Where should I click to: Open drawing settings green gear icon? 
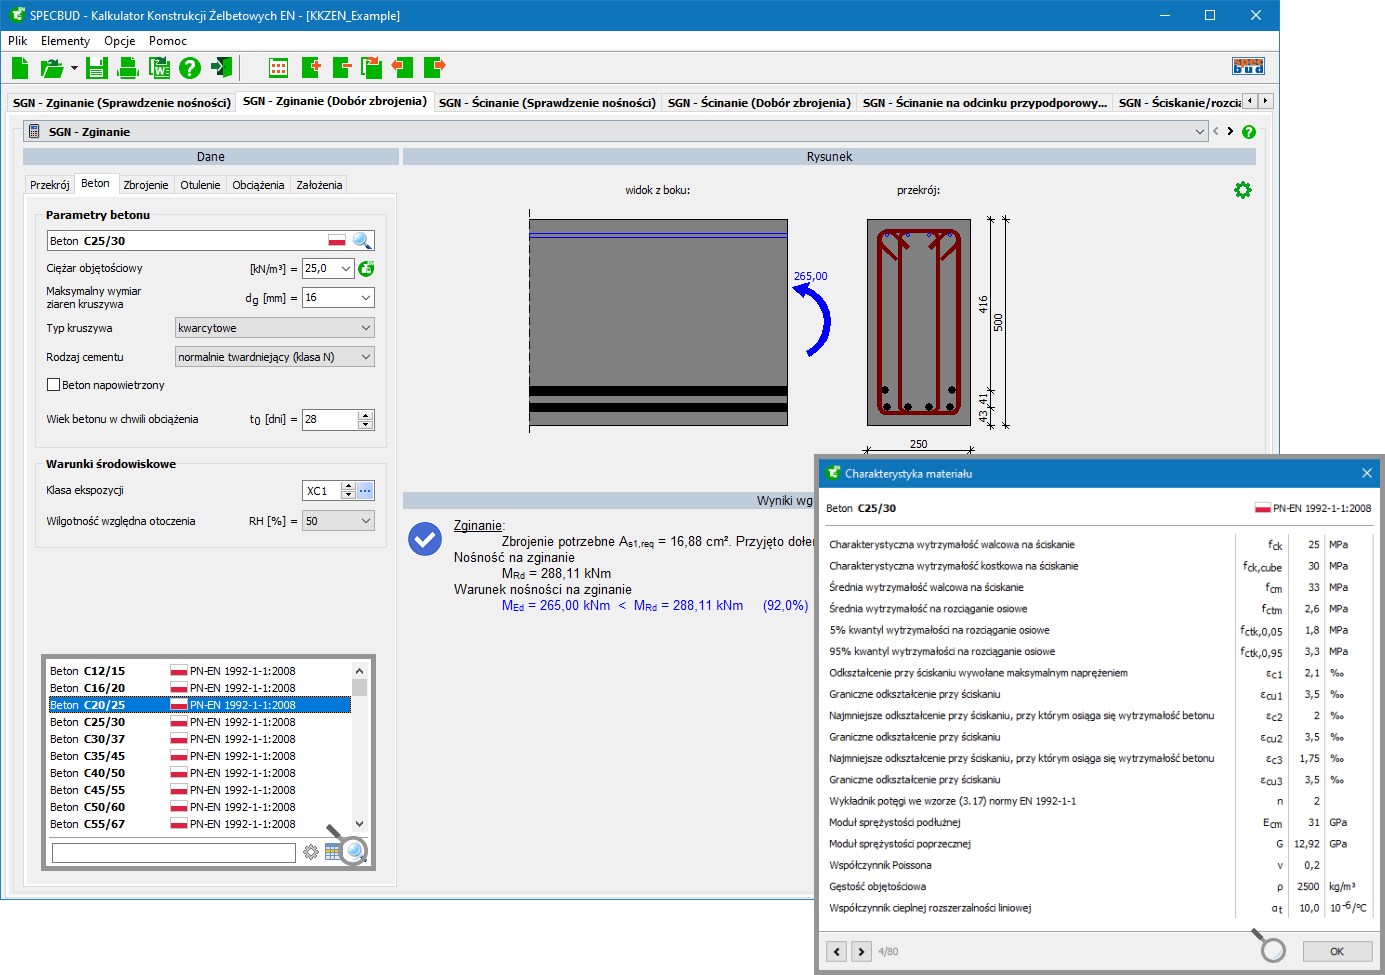[x=1242, y=190]
